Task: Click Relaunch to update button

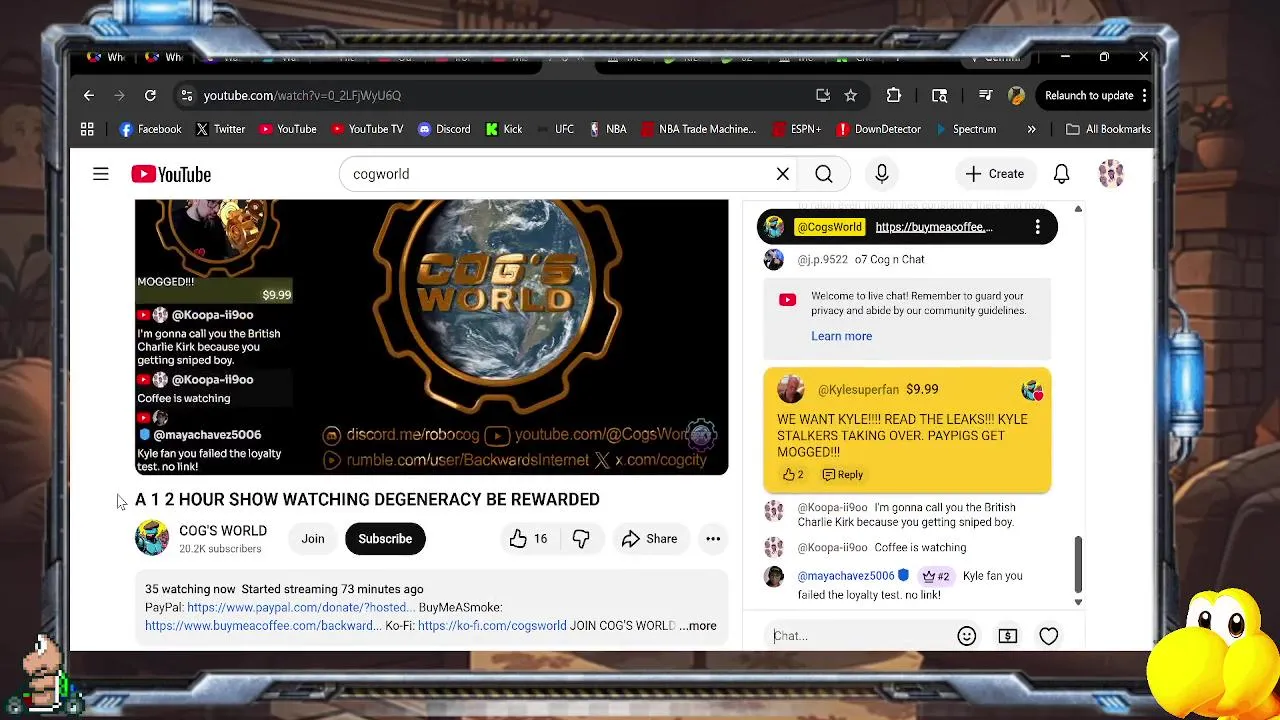Action: 1089,95
